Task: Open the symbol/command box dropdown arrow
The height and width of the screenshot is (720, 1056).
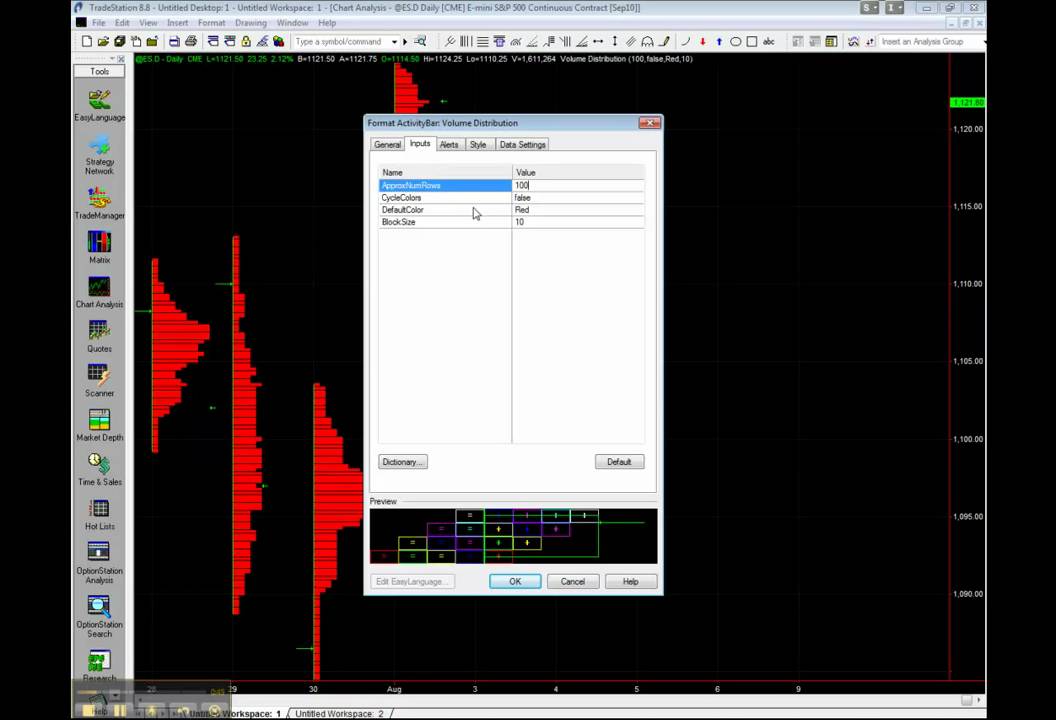Action: coord(395,42)
